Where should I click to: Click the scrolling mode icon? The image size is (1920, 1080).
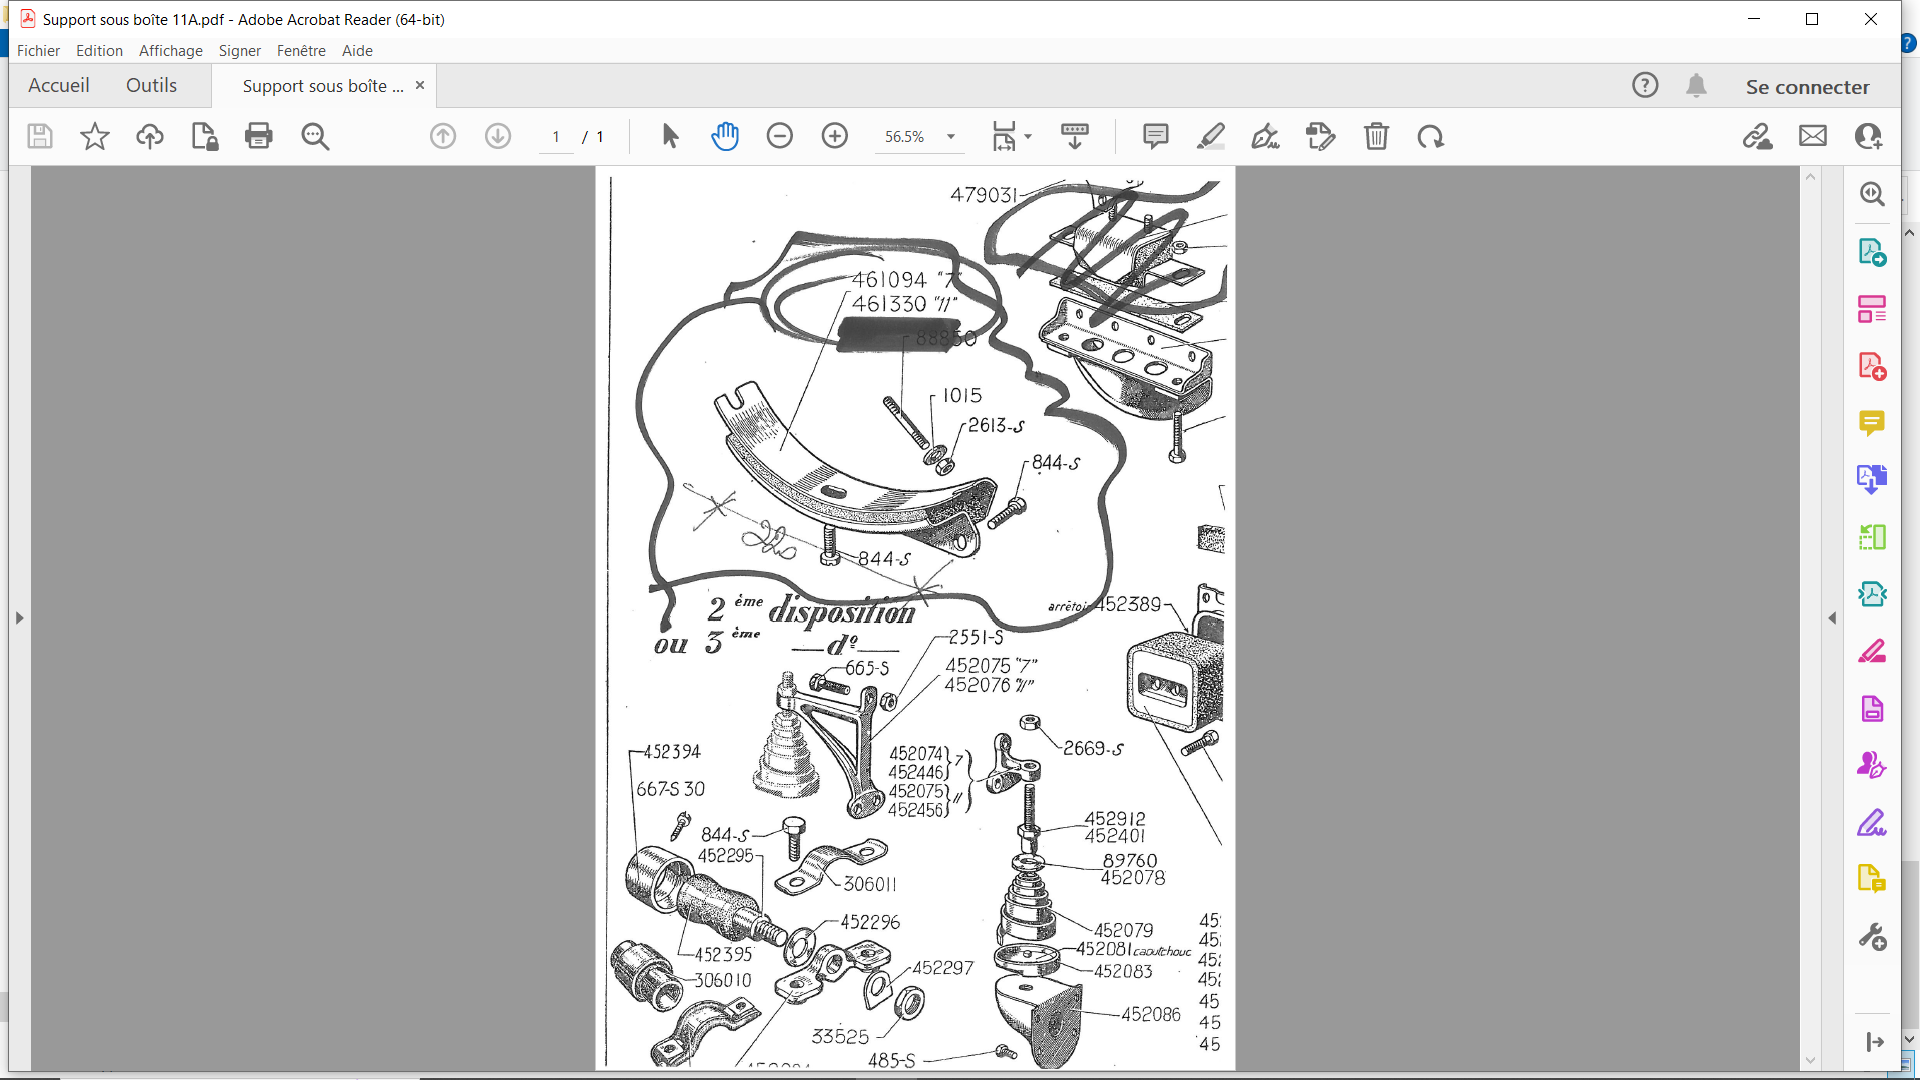1075,136
